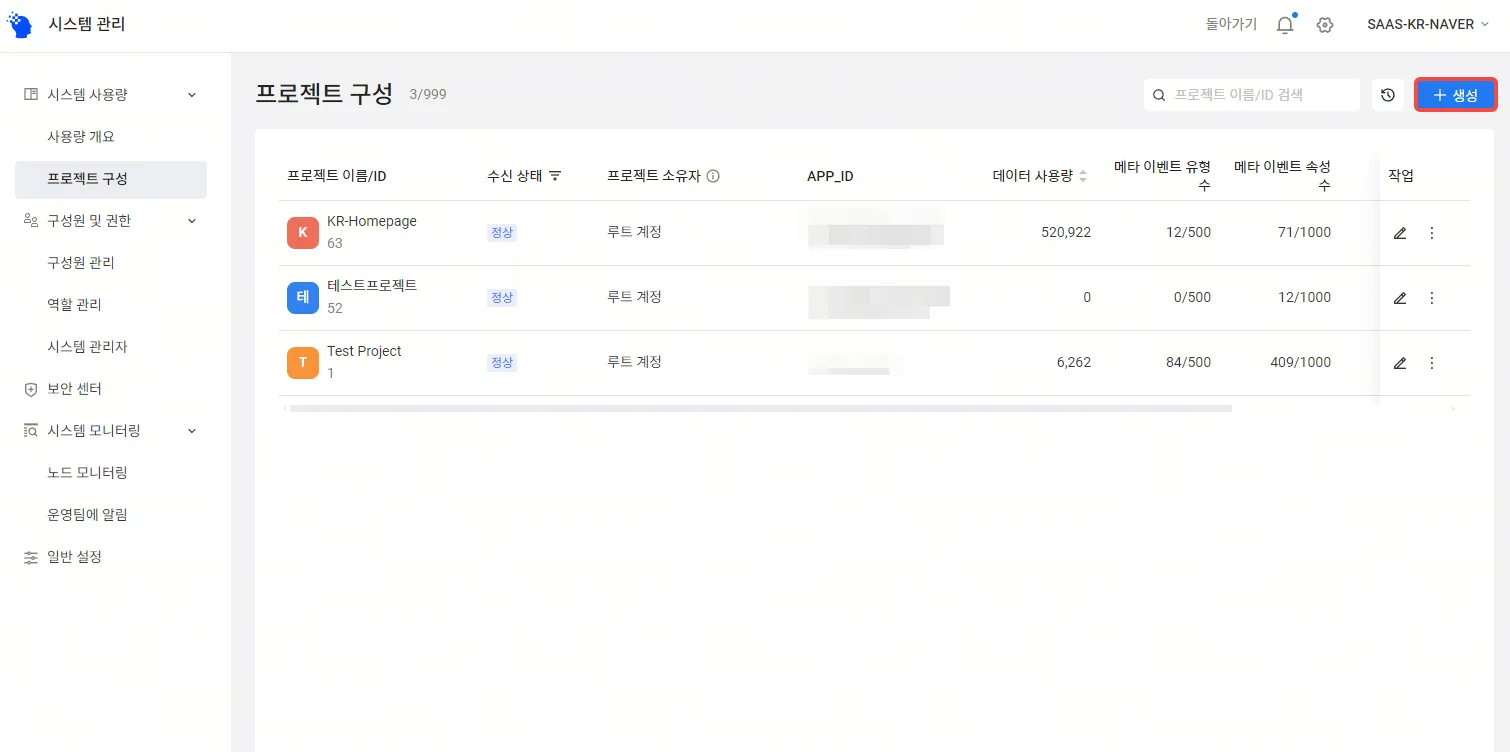1510x752 pixels.
Task: Click the KR-Homepage project name
Action: click(372, 221)
